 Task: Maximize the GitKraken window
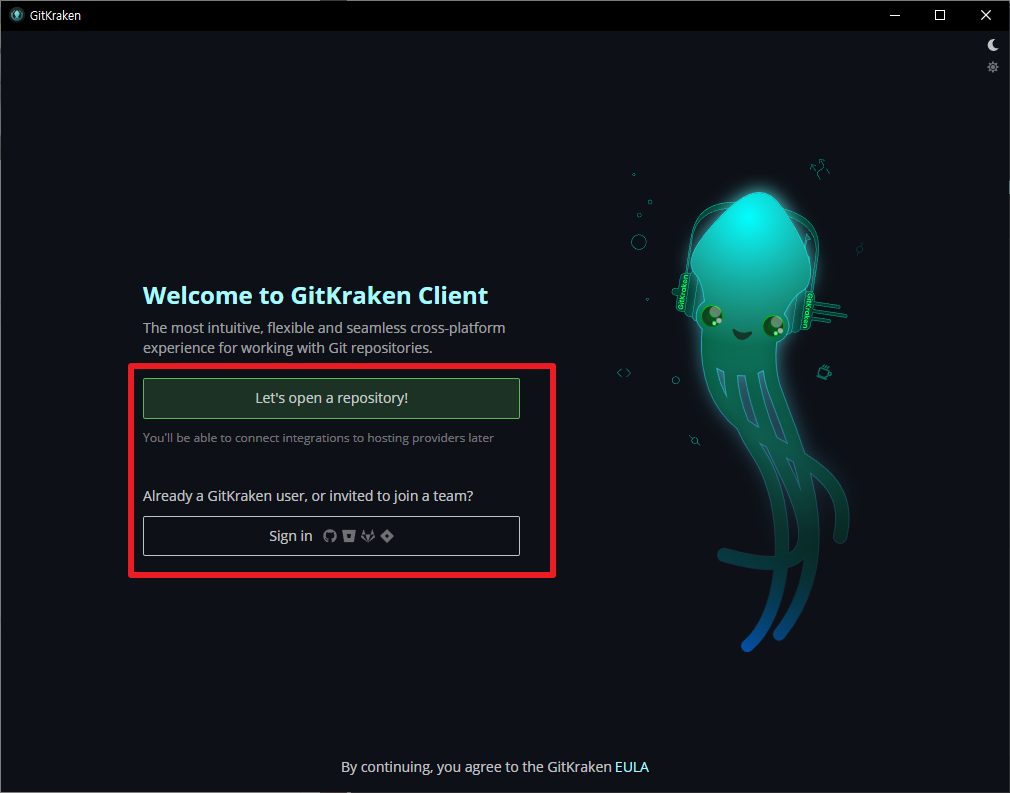point(940,15)
